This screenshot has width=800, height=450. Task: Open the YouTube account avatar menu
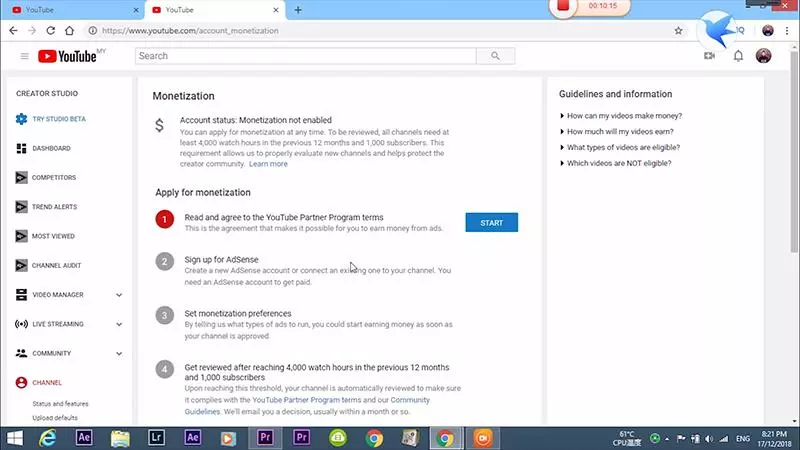tap(763, 56)
